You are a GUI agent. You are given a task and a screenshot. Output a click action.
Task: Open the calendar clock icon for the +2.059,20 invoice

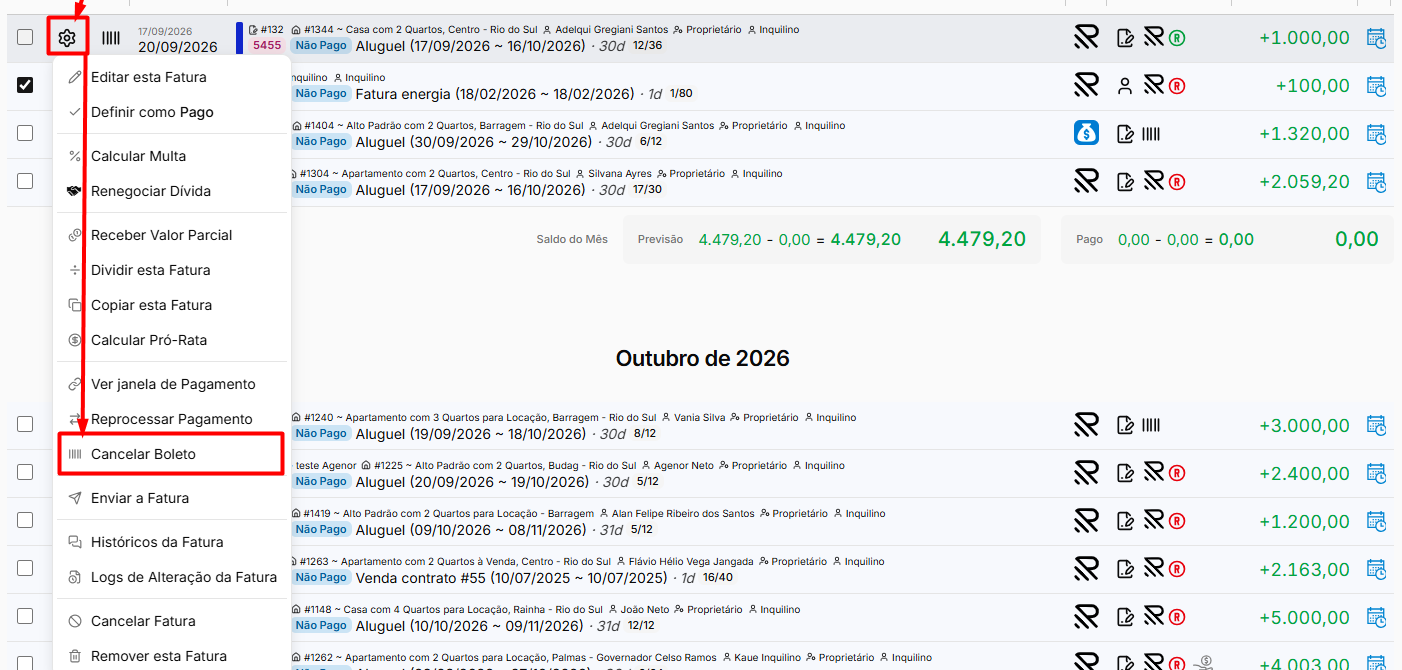click(1376, 182)
